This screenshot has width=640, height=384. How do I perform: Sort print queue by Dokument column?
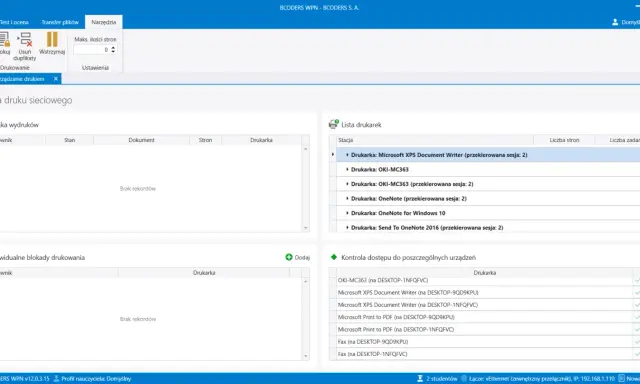[x=141, y=140]
